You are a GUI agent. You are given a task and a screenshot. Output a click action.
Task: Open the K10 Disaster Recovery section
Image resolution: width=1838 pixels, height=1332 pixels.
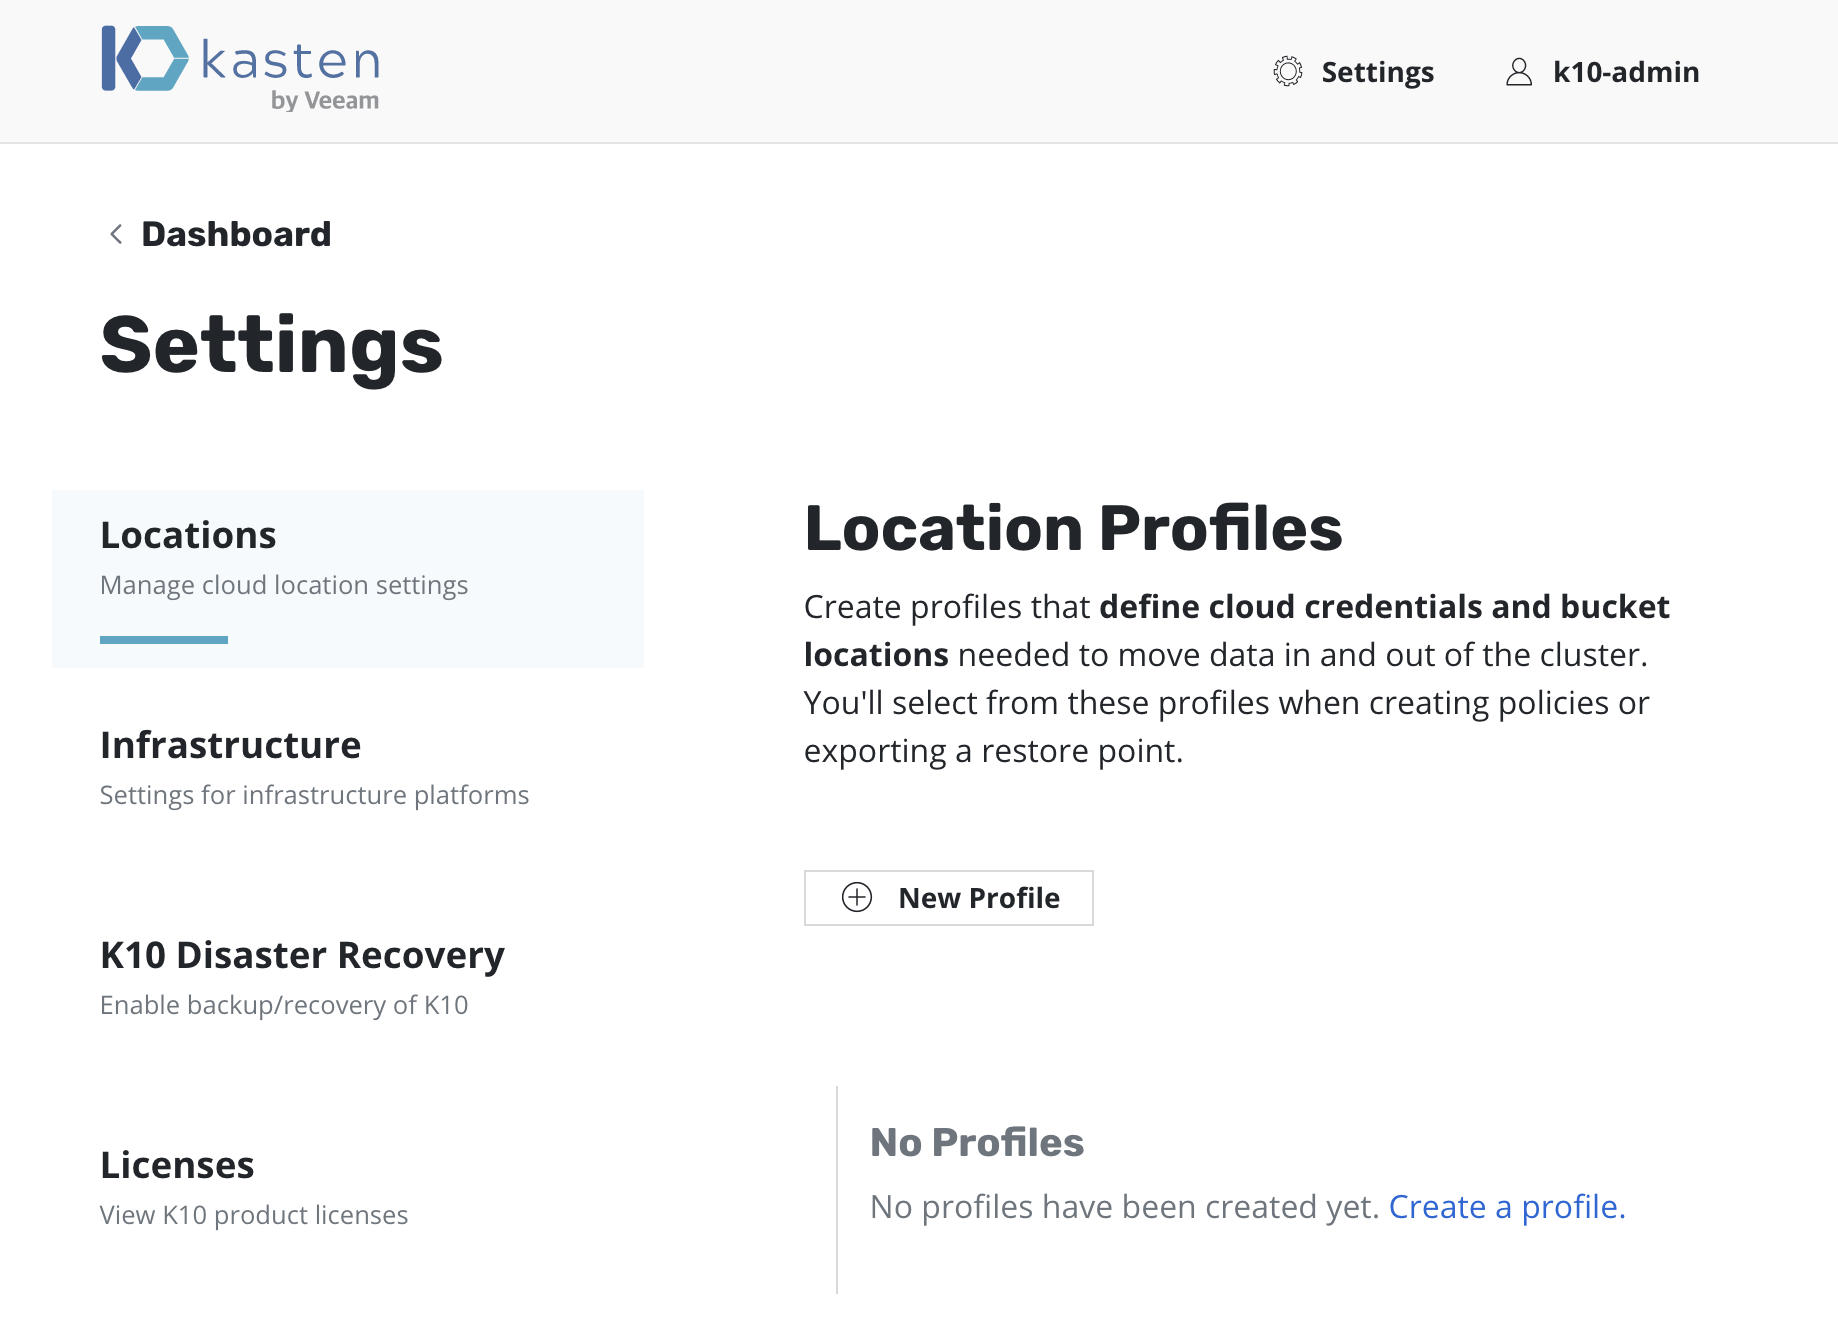pyautogui.click(x=302, y=956)
